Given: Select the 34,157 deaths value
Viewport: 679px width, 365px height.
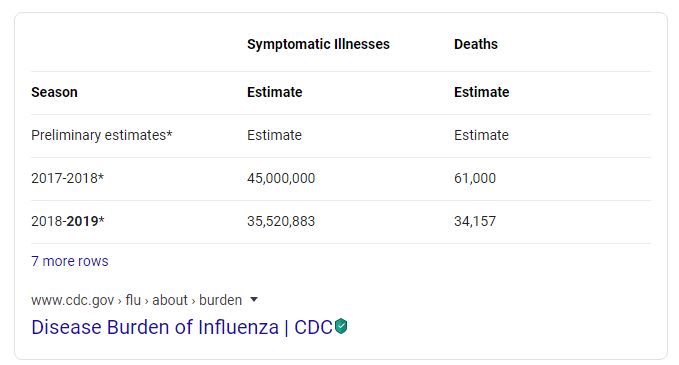Looking at the screenshot, I should 475,221.
